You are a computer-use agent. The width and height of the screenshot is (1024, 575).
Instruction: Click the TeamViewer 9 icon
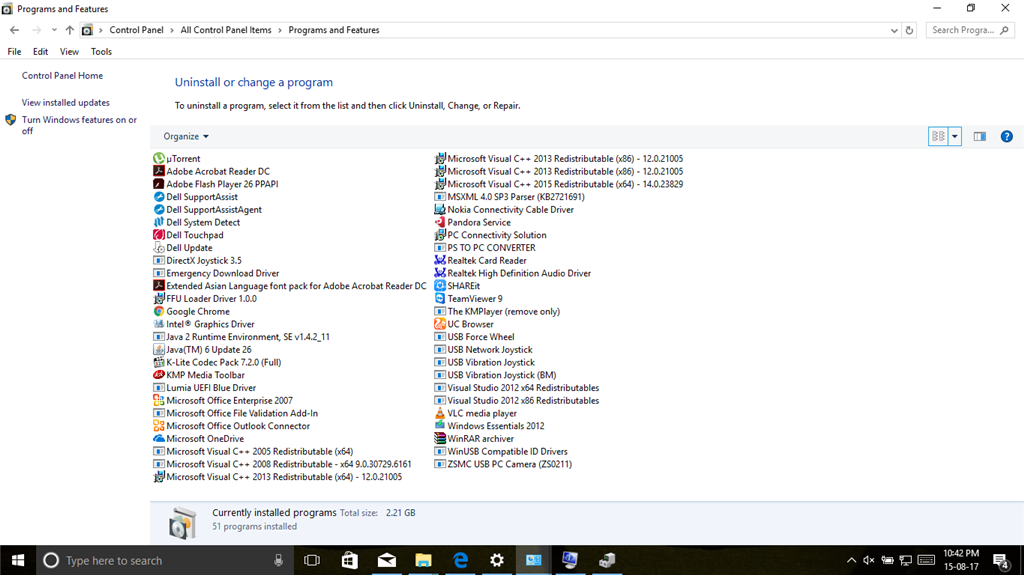click(440, 299)
